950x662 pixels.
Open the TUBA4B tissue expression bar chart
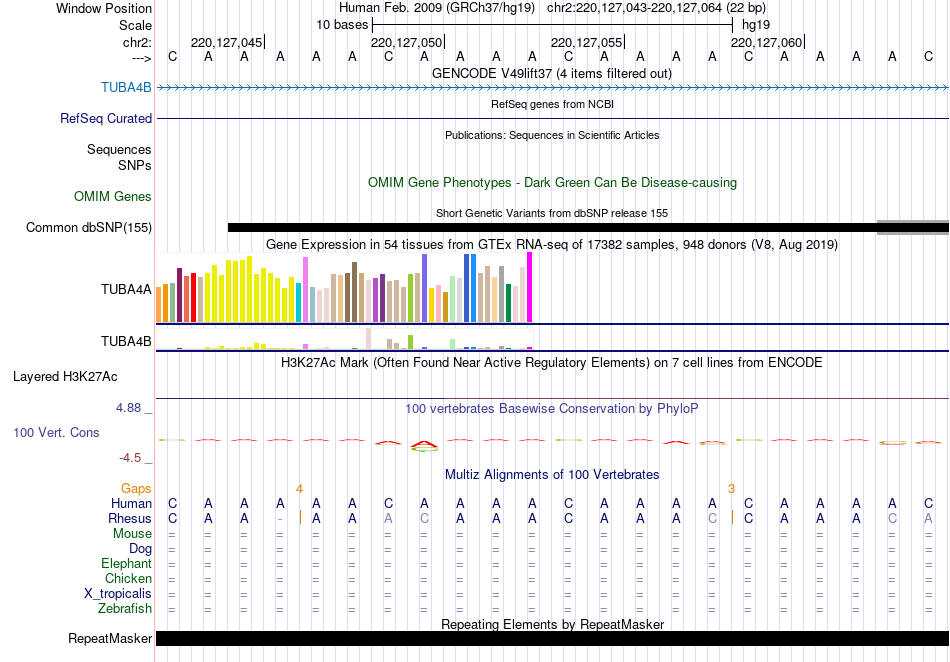pos(344,339)
